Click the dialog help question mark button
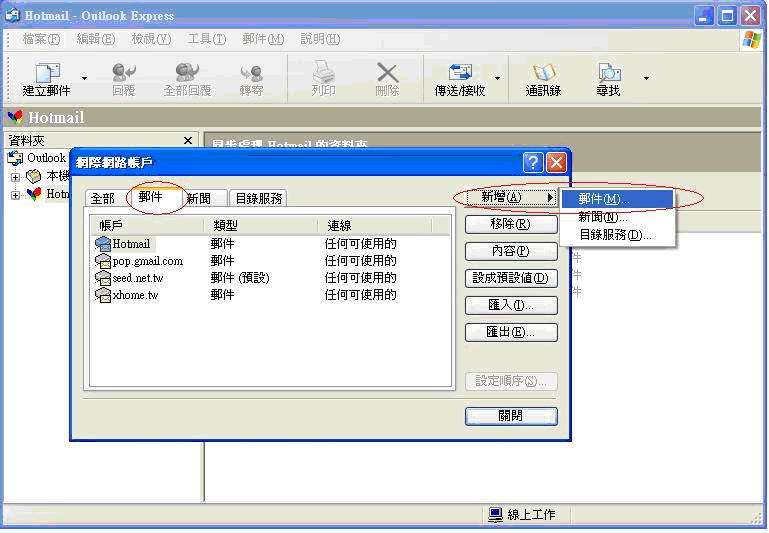The width and height of the screenshot is (769, 533). tap(533, 162)
